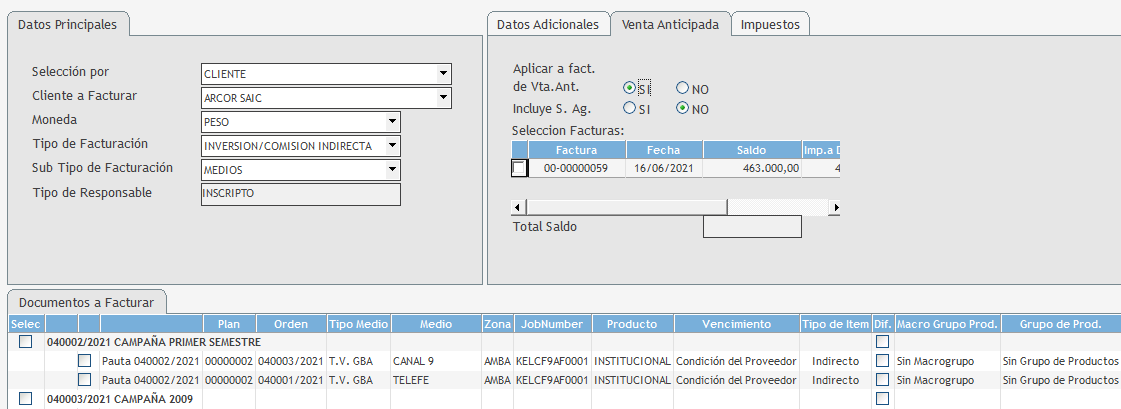This screenshot has height=409, width=1121.
Task: Tick checkbox for 040003/2021 CAMPAÑA 2009
Action: point(25,399)
